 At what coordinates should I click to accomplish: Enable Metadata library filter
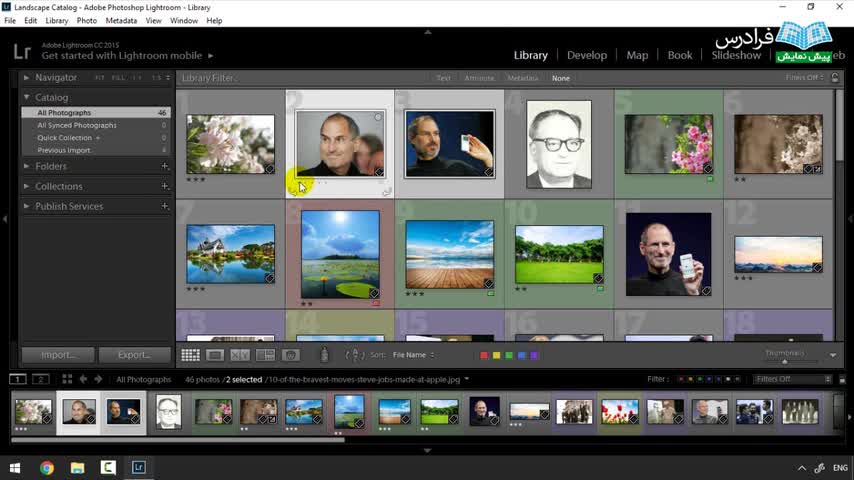click(x=523, y=78)
